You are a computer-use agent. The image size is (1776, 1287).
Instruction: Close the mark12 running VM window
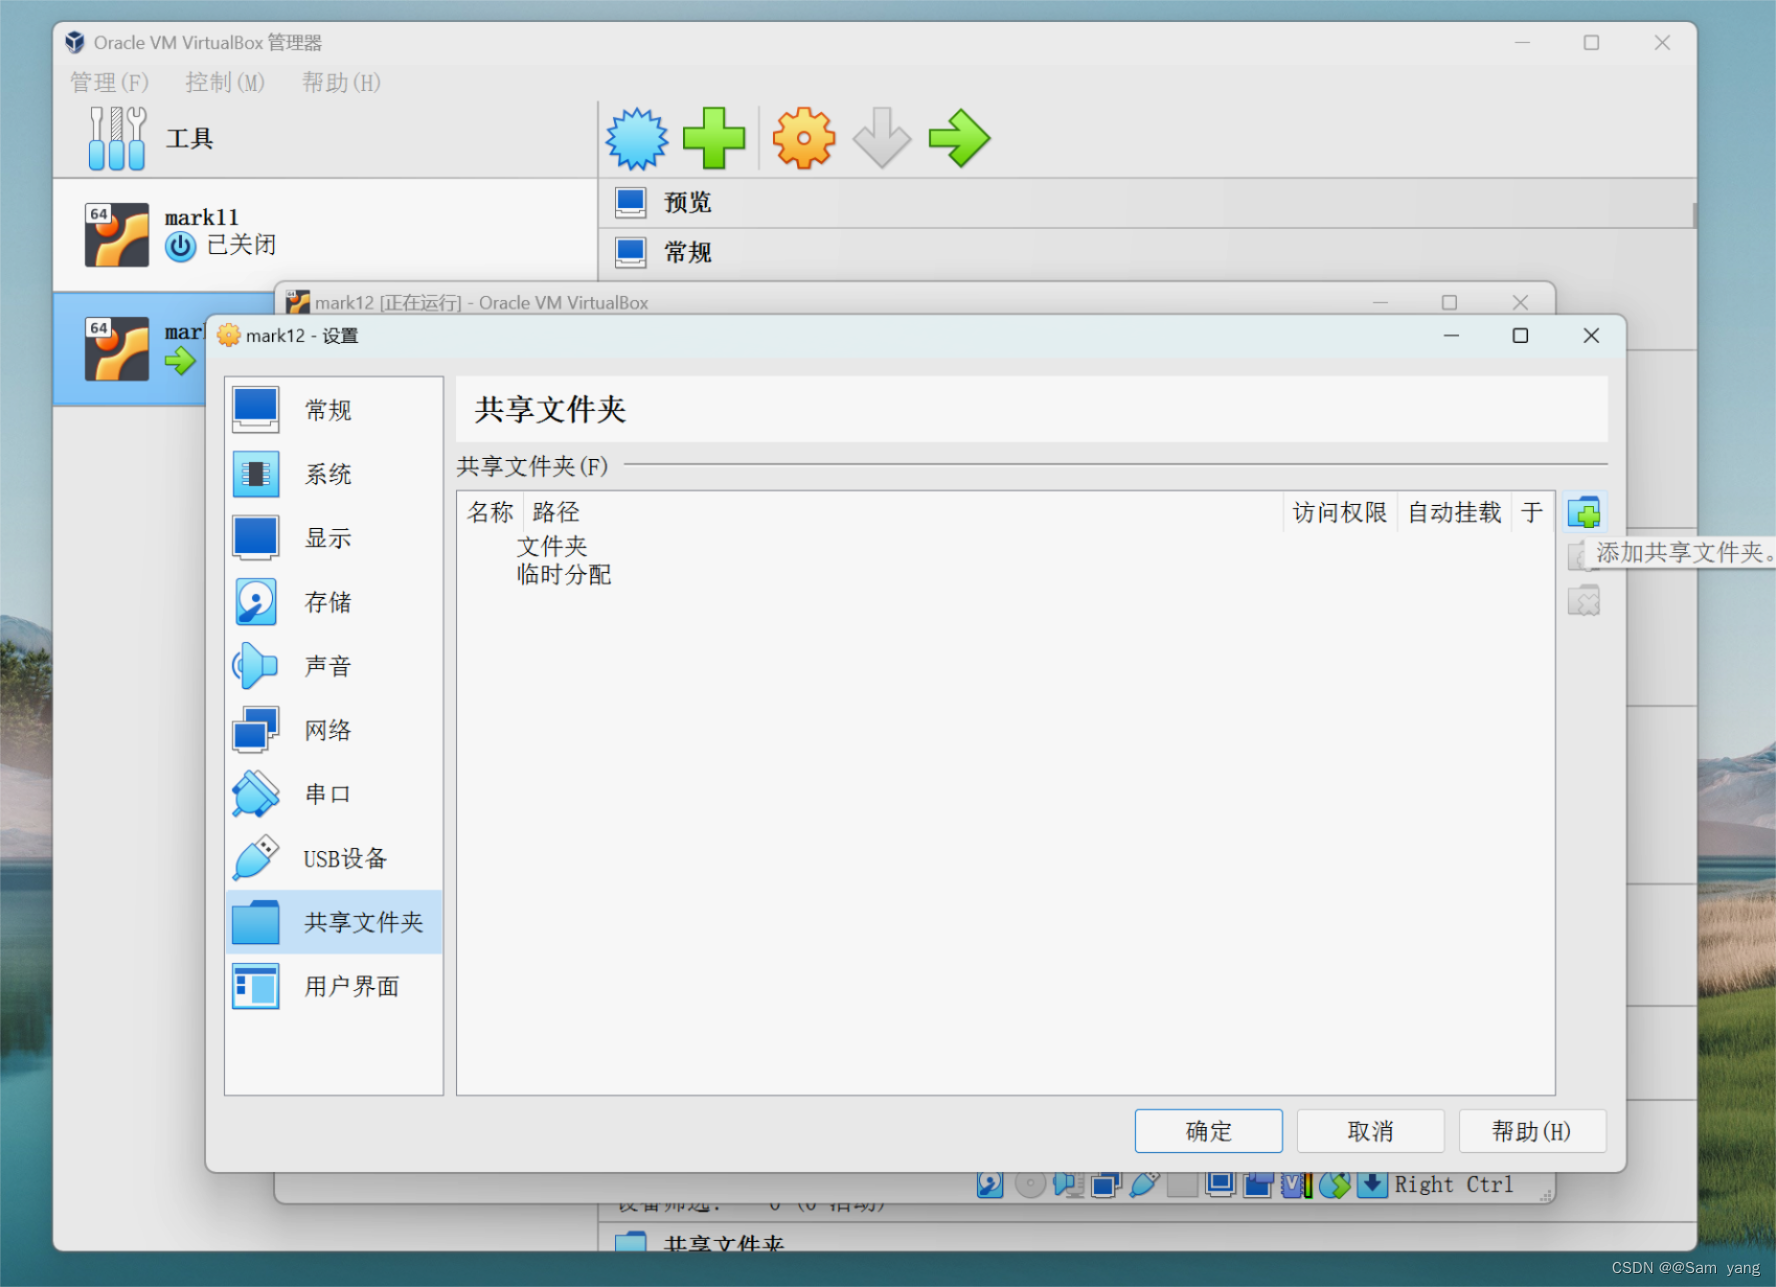point(1520,302)
